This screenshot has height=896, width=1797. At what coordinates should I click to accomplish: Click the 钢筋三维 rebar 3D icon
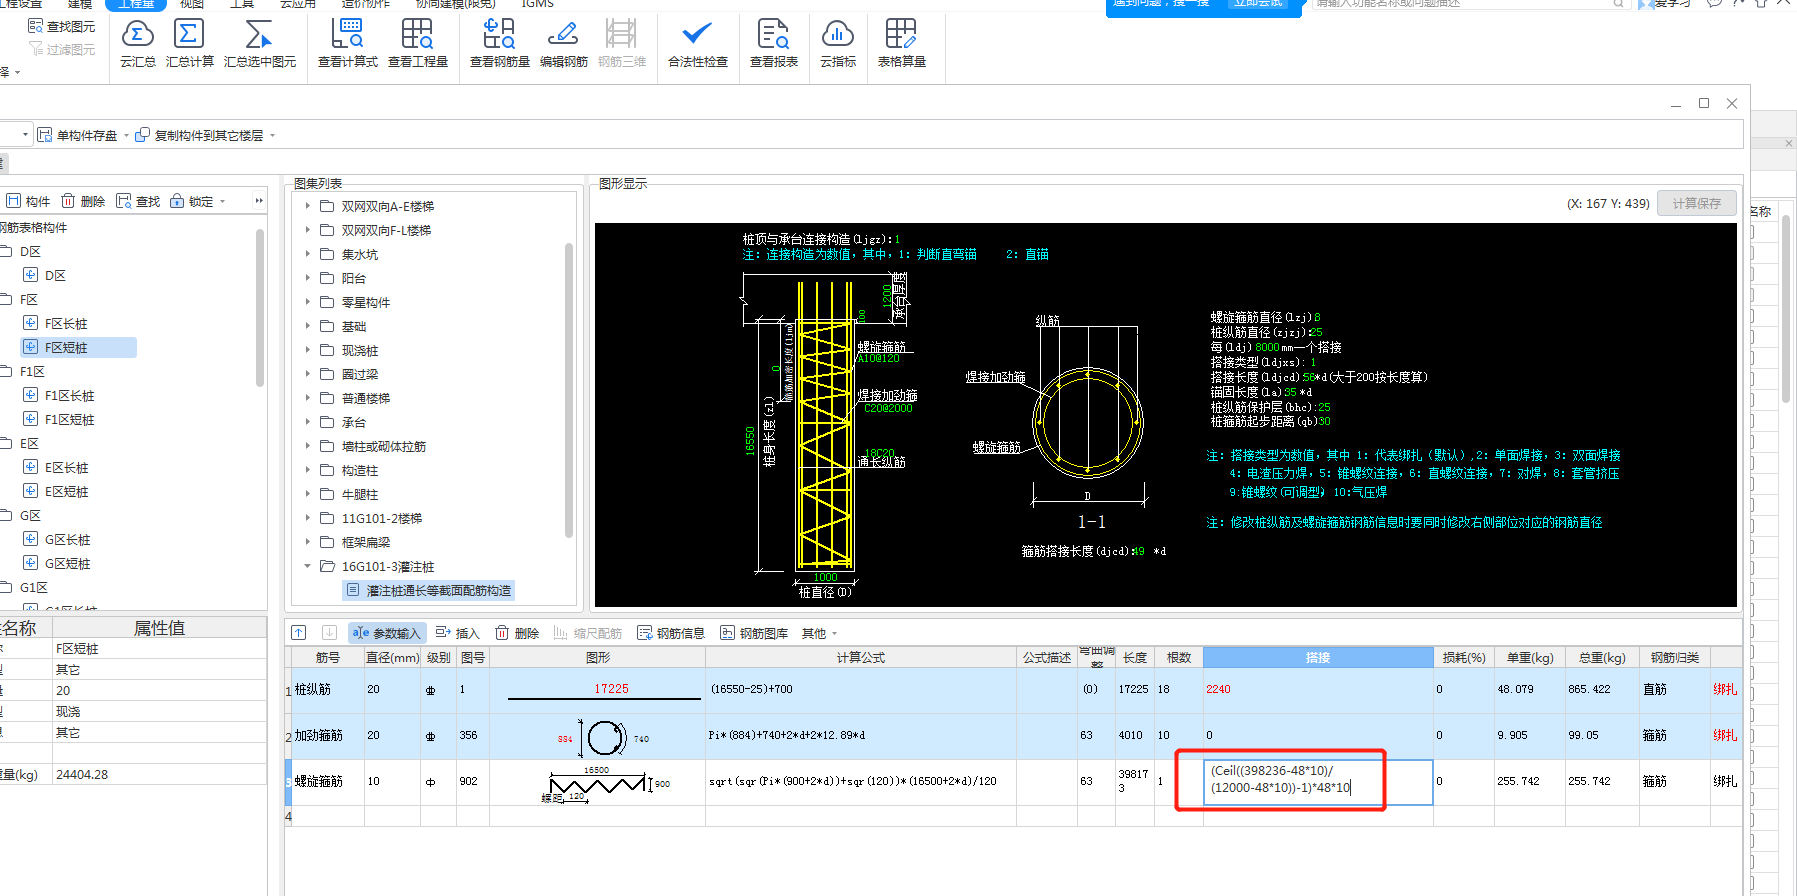[621, 44]
